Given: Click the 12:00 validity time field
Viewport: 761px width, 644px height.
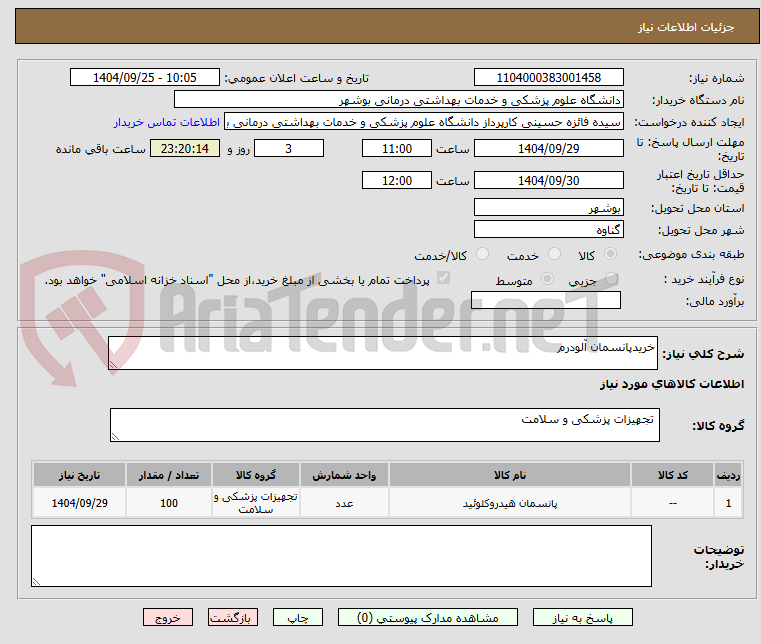Looking at the screenshot, I should (397, 181).
